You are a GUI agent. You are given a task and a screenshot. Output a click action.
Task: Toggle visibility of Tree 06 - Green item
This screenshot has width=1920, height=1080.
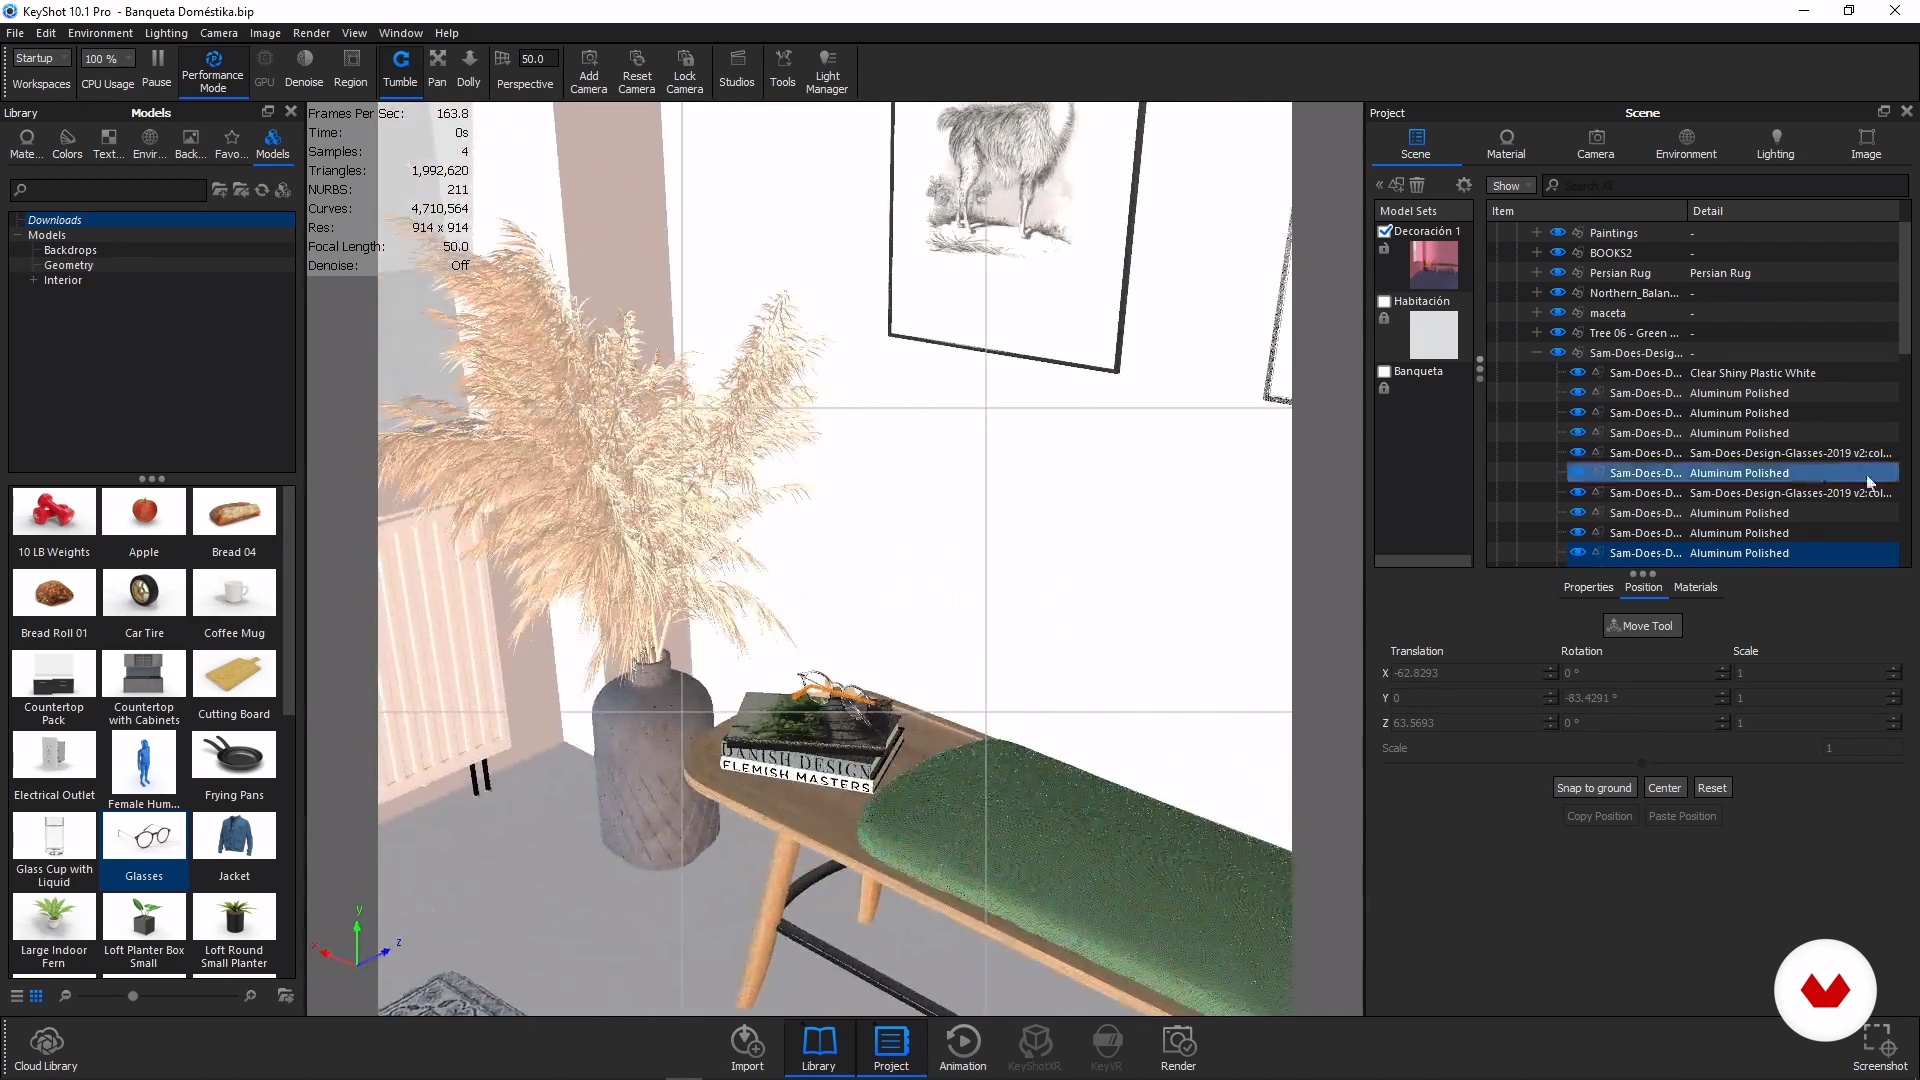click(x=1557, y=332)
